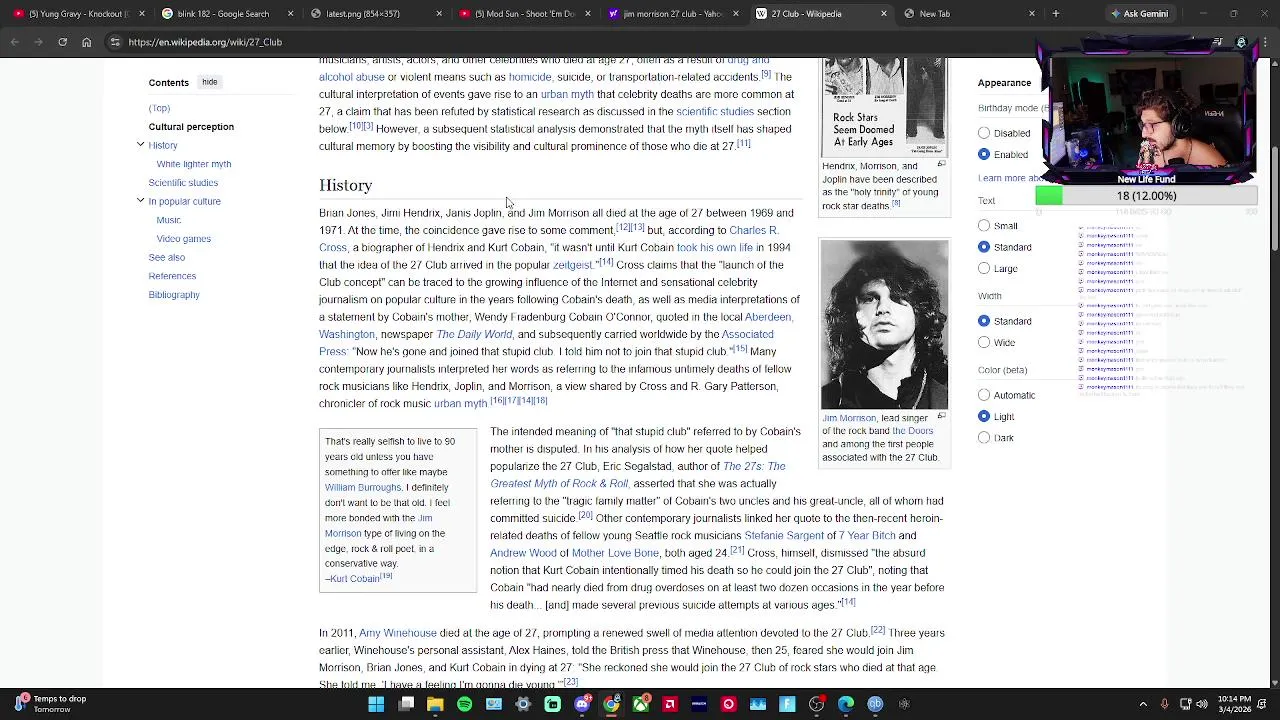
Task: Open the Rock Stars newspaper clipping image
Action: [884, 108]
